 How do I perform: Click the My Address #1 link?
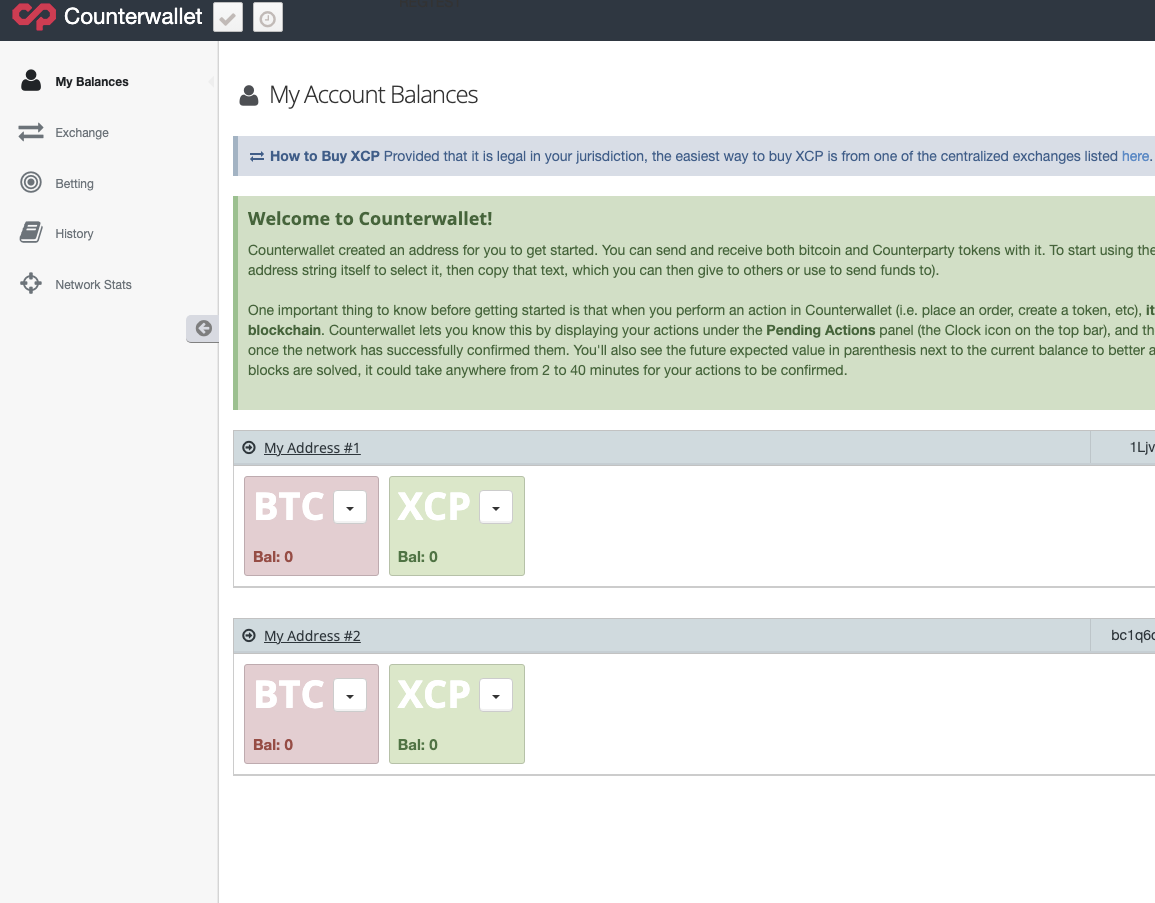click(x=312, y=448)
